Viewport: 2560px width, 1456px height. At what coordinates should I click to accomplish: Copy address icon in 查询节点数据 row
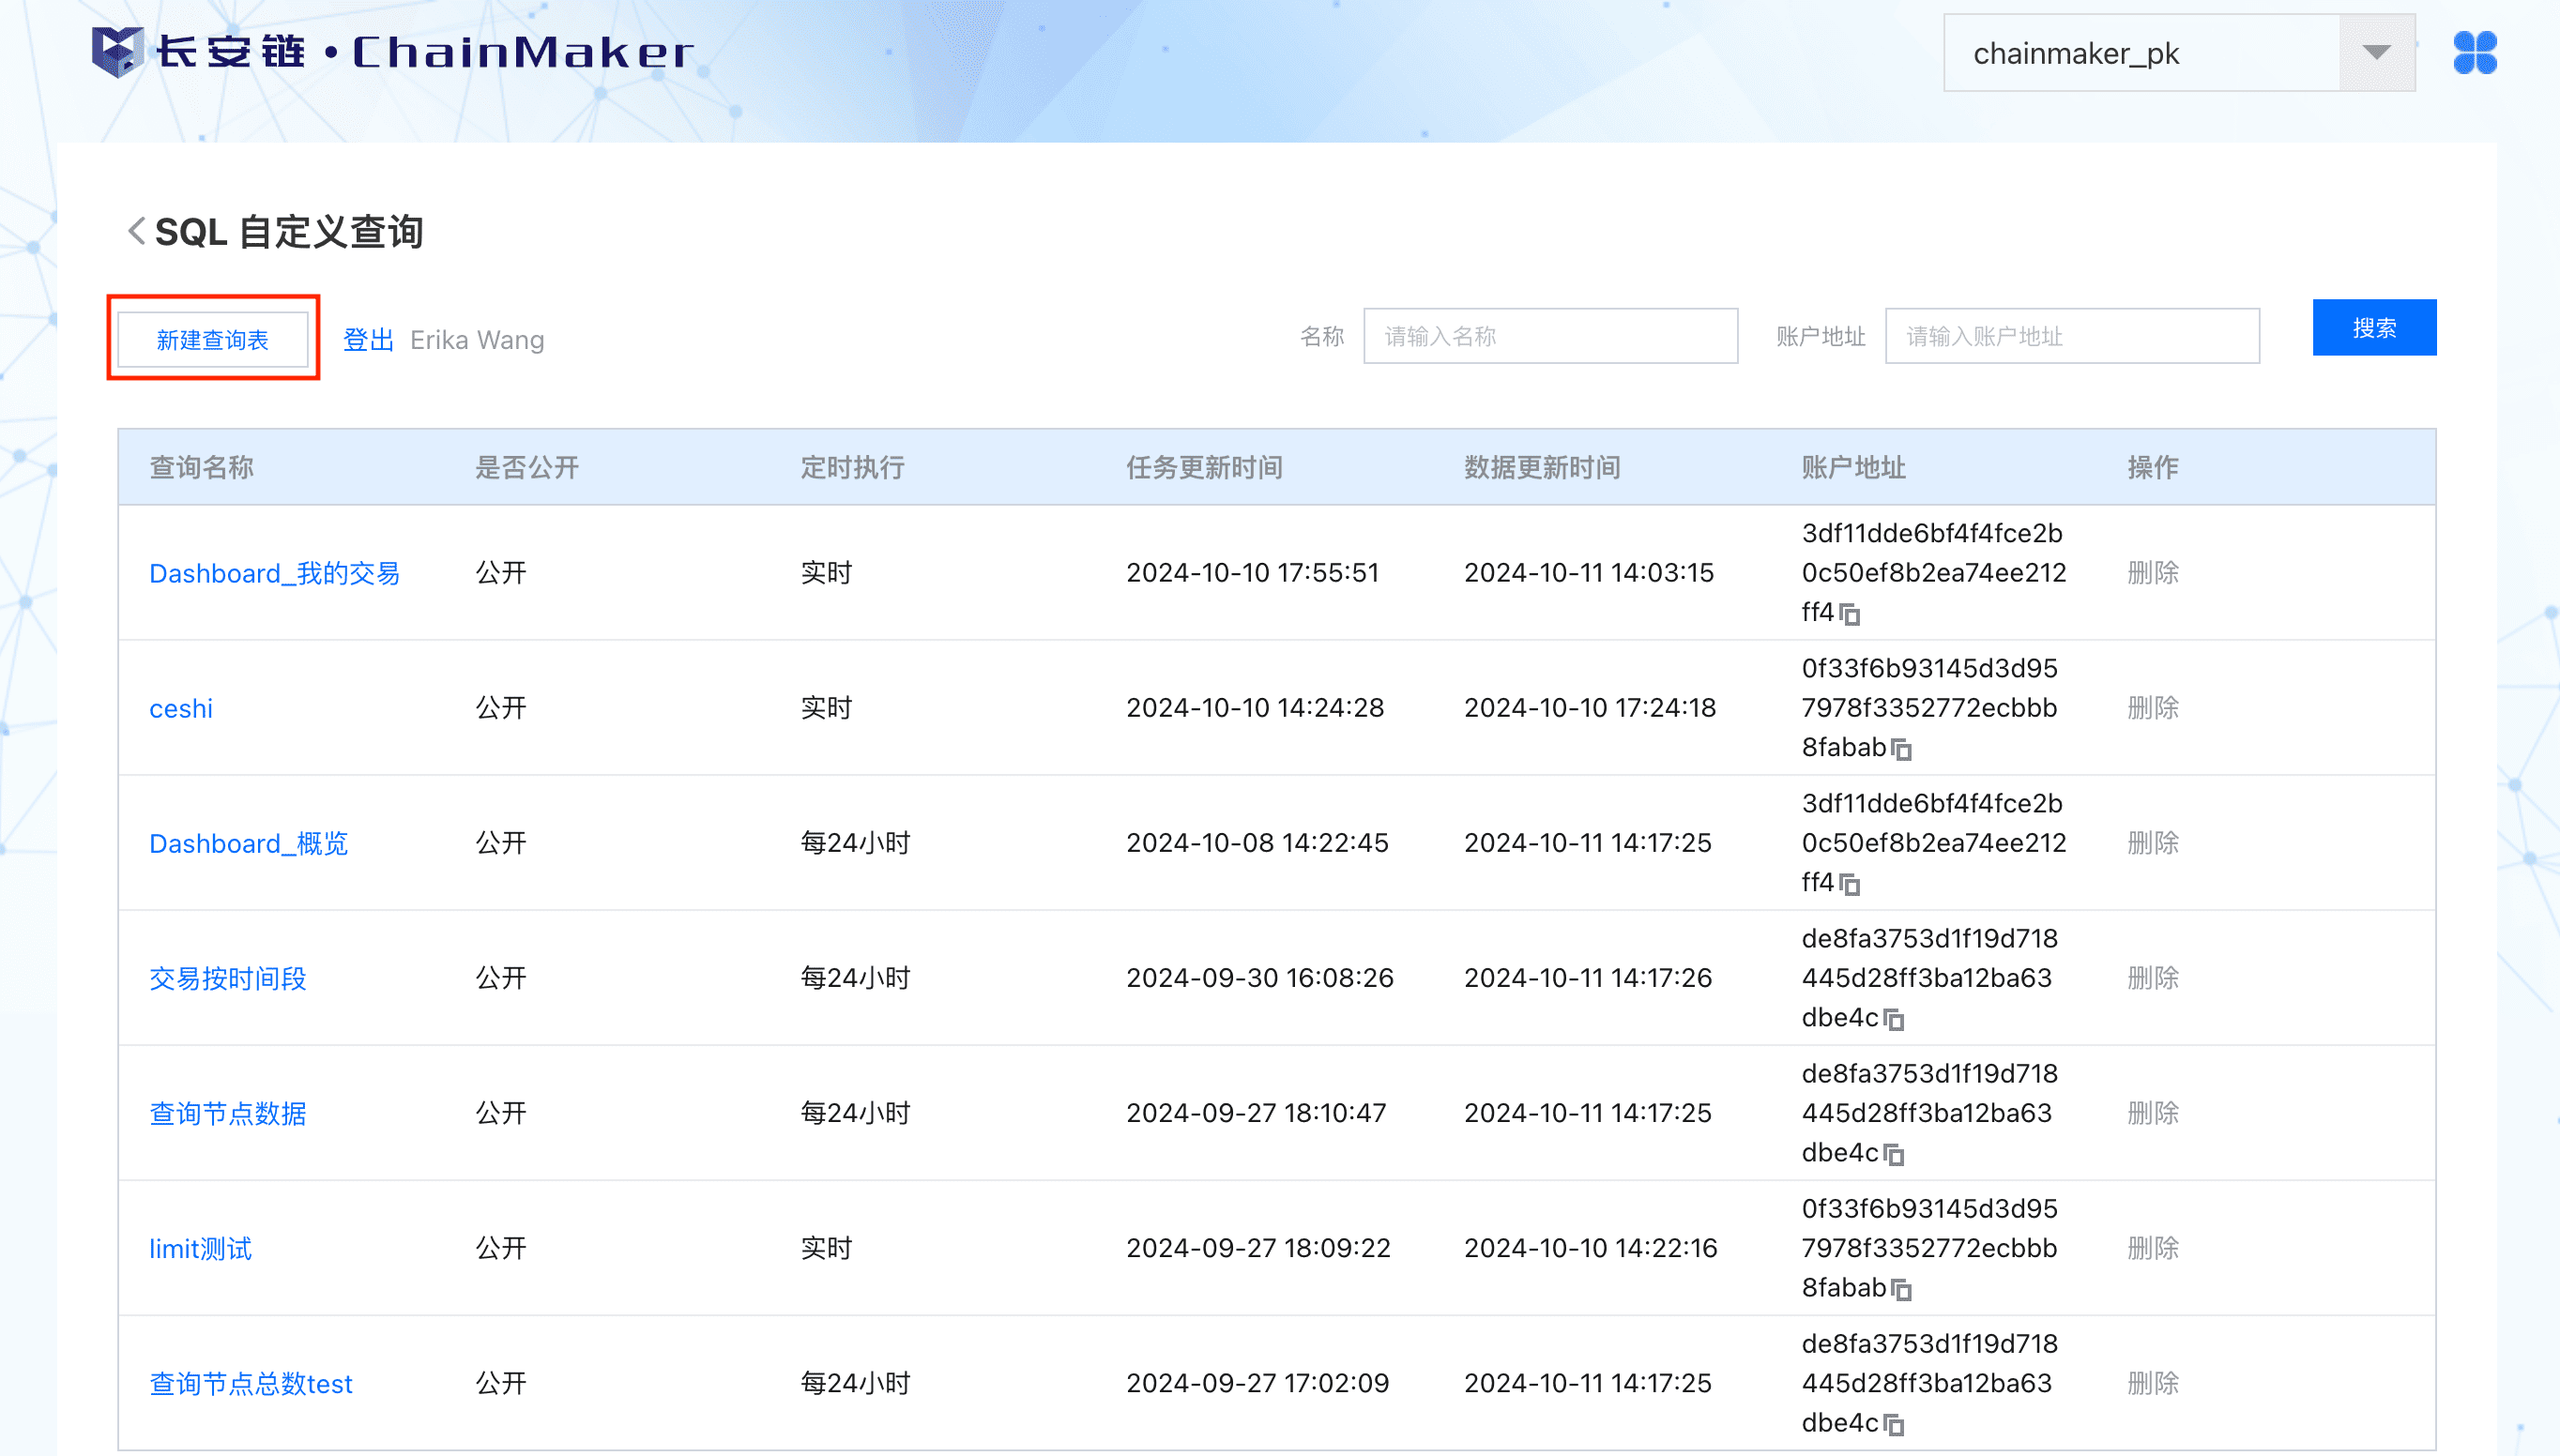(1894, 1154)
